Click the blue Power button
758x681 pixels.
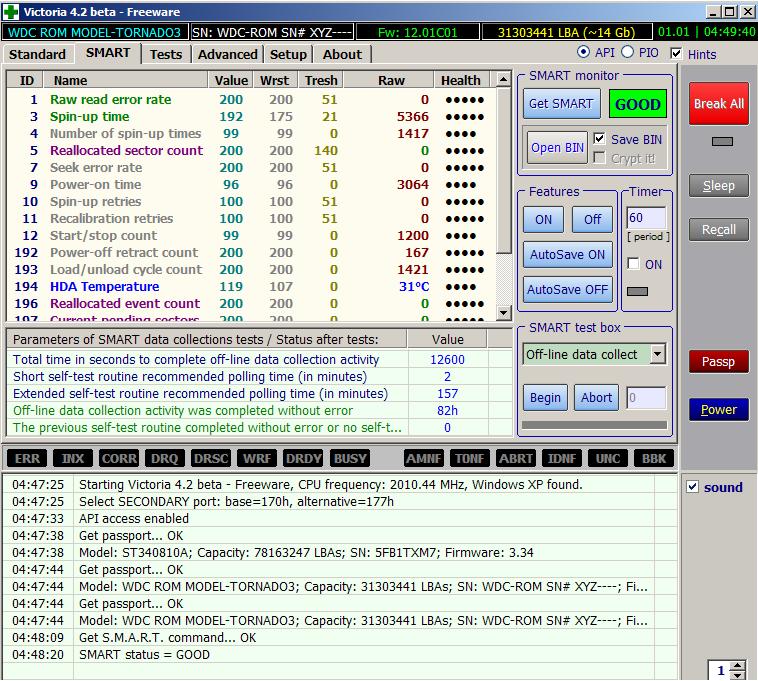click(719, 409)
